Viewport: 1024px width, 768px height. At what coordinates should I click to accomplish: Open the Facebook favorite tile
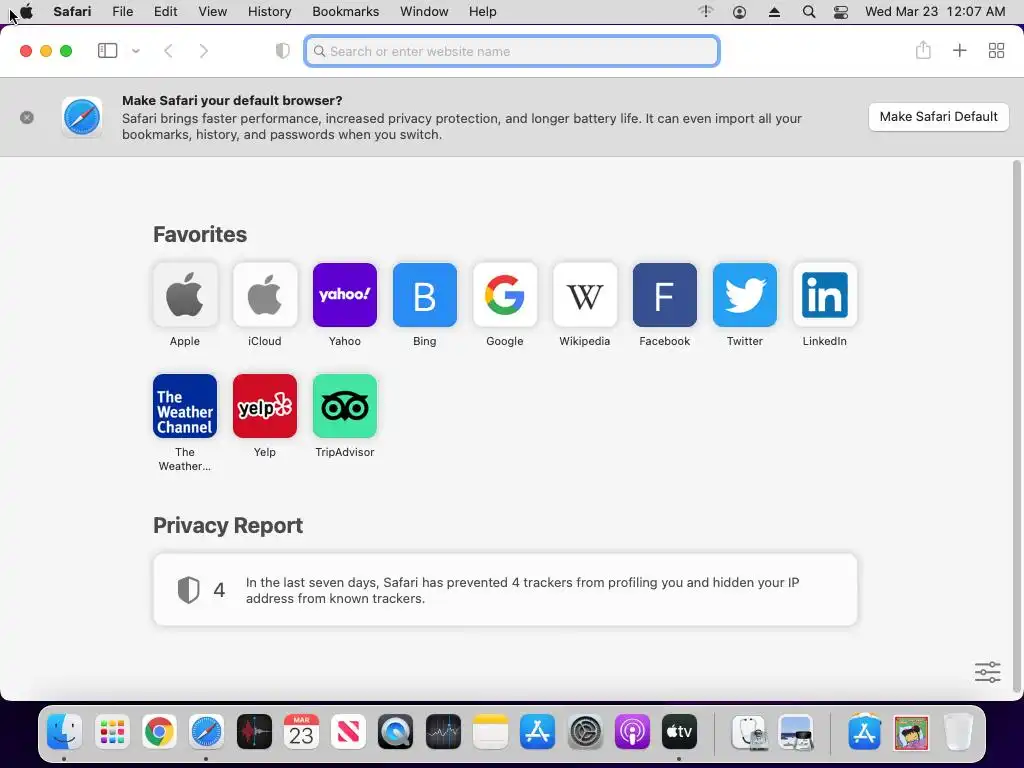665,295
